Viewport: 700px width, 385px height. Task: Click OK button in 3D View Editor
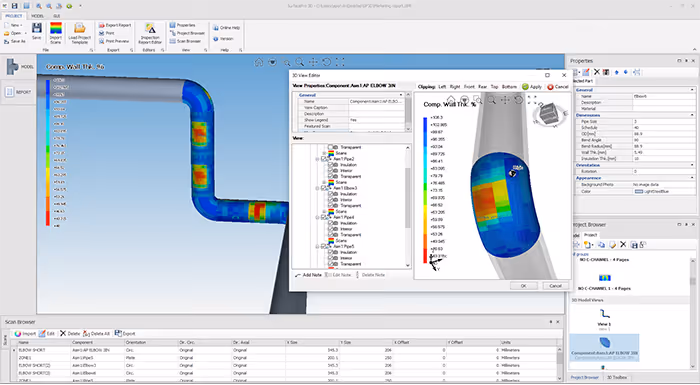[524, 286]
